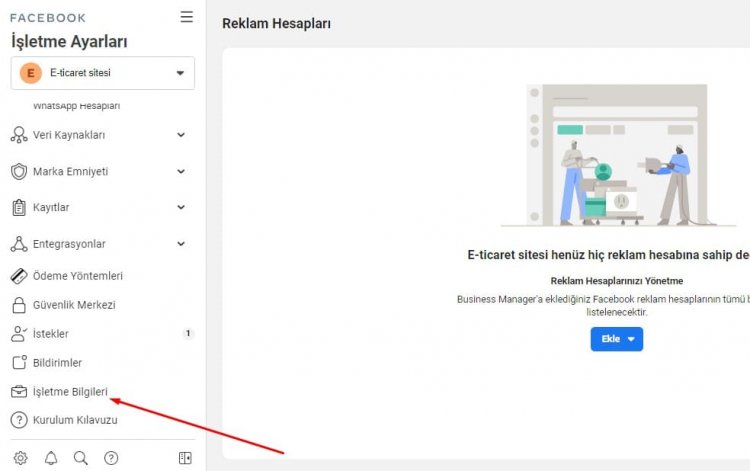Click the blue Ekle button
This screenshot has height=471, width=750.
tap(617, 339)
